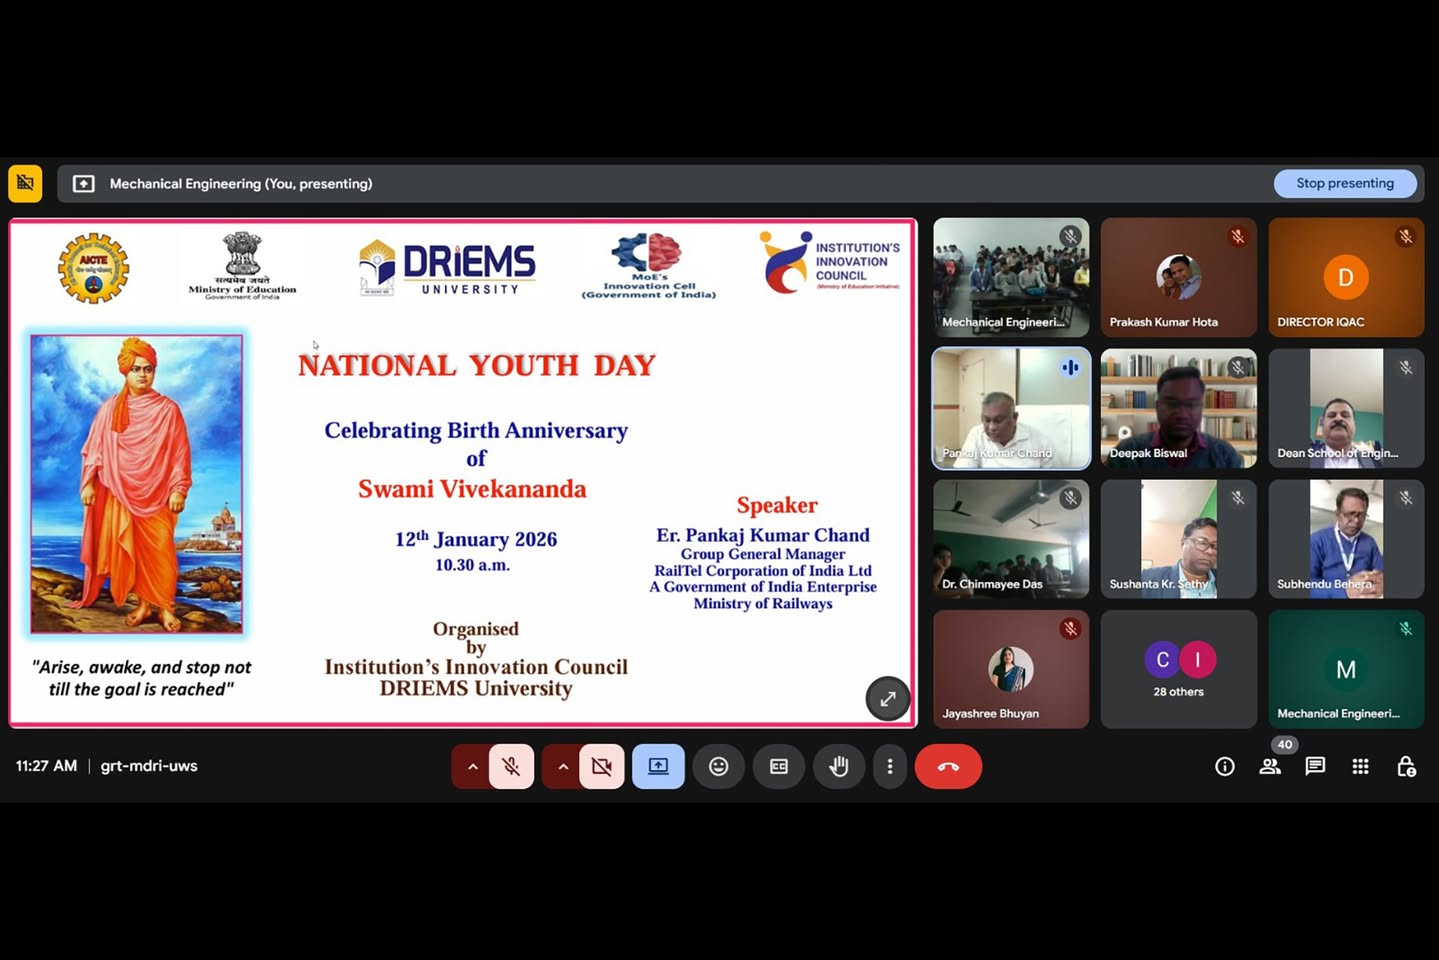The image size is (1439, 960).
Task: Open the in-call chat panel
Action: pos(1315,766)
